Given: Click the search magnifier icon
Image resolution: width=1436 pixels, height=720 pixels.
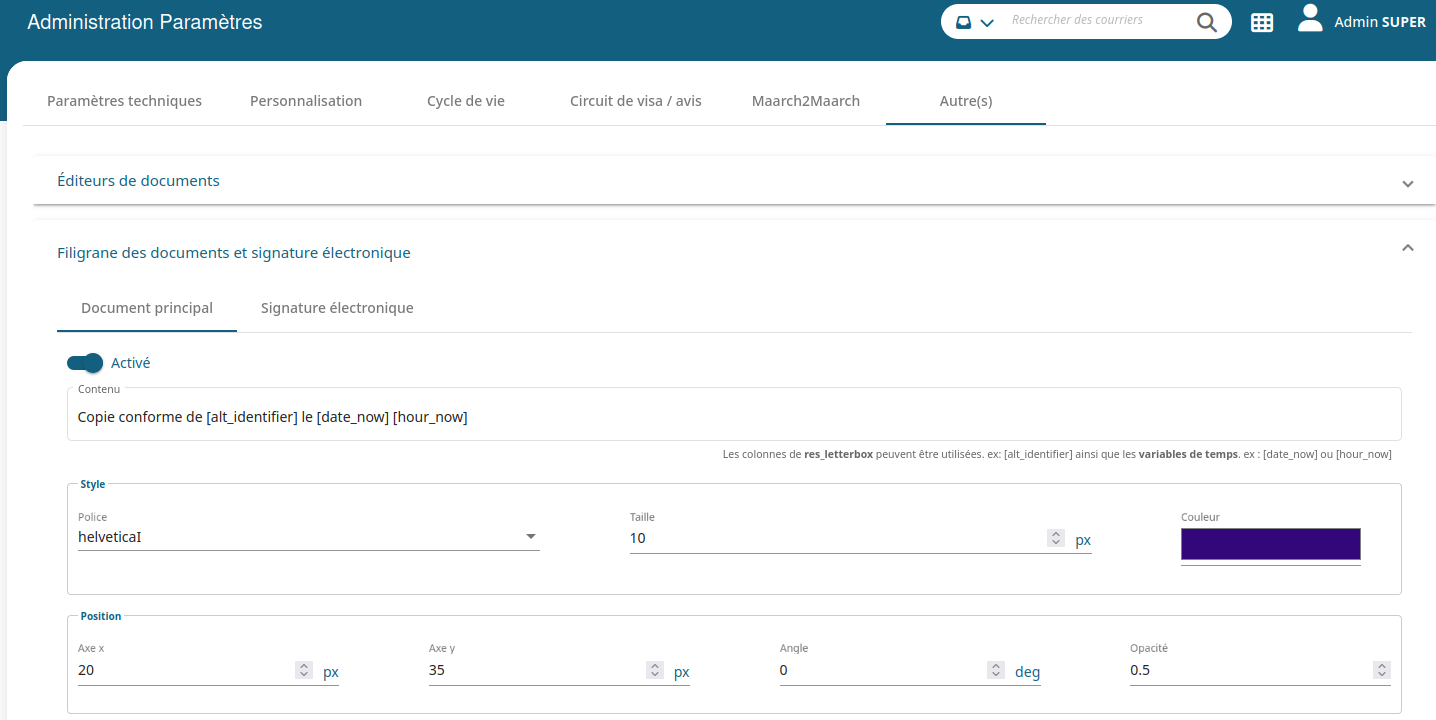Looking at the screenshot, I should click(x=1207, y=22).
